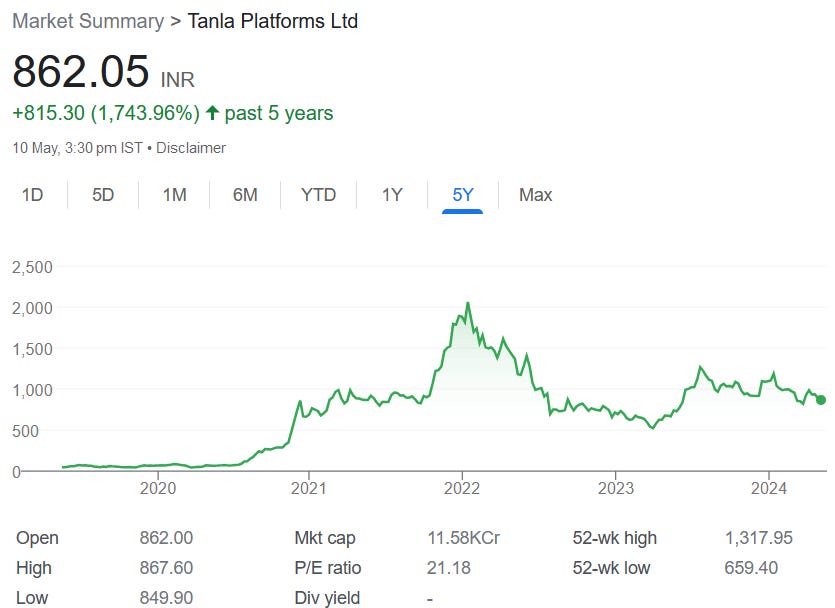
Task: Click the 2,000 y-axis label
Action: click(32, 308)
